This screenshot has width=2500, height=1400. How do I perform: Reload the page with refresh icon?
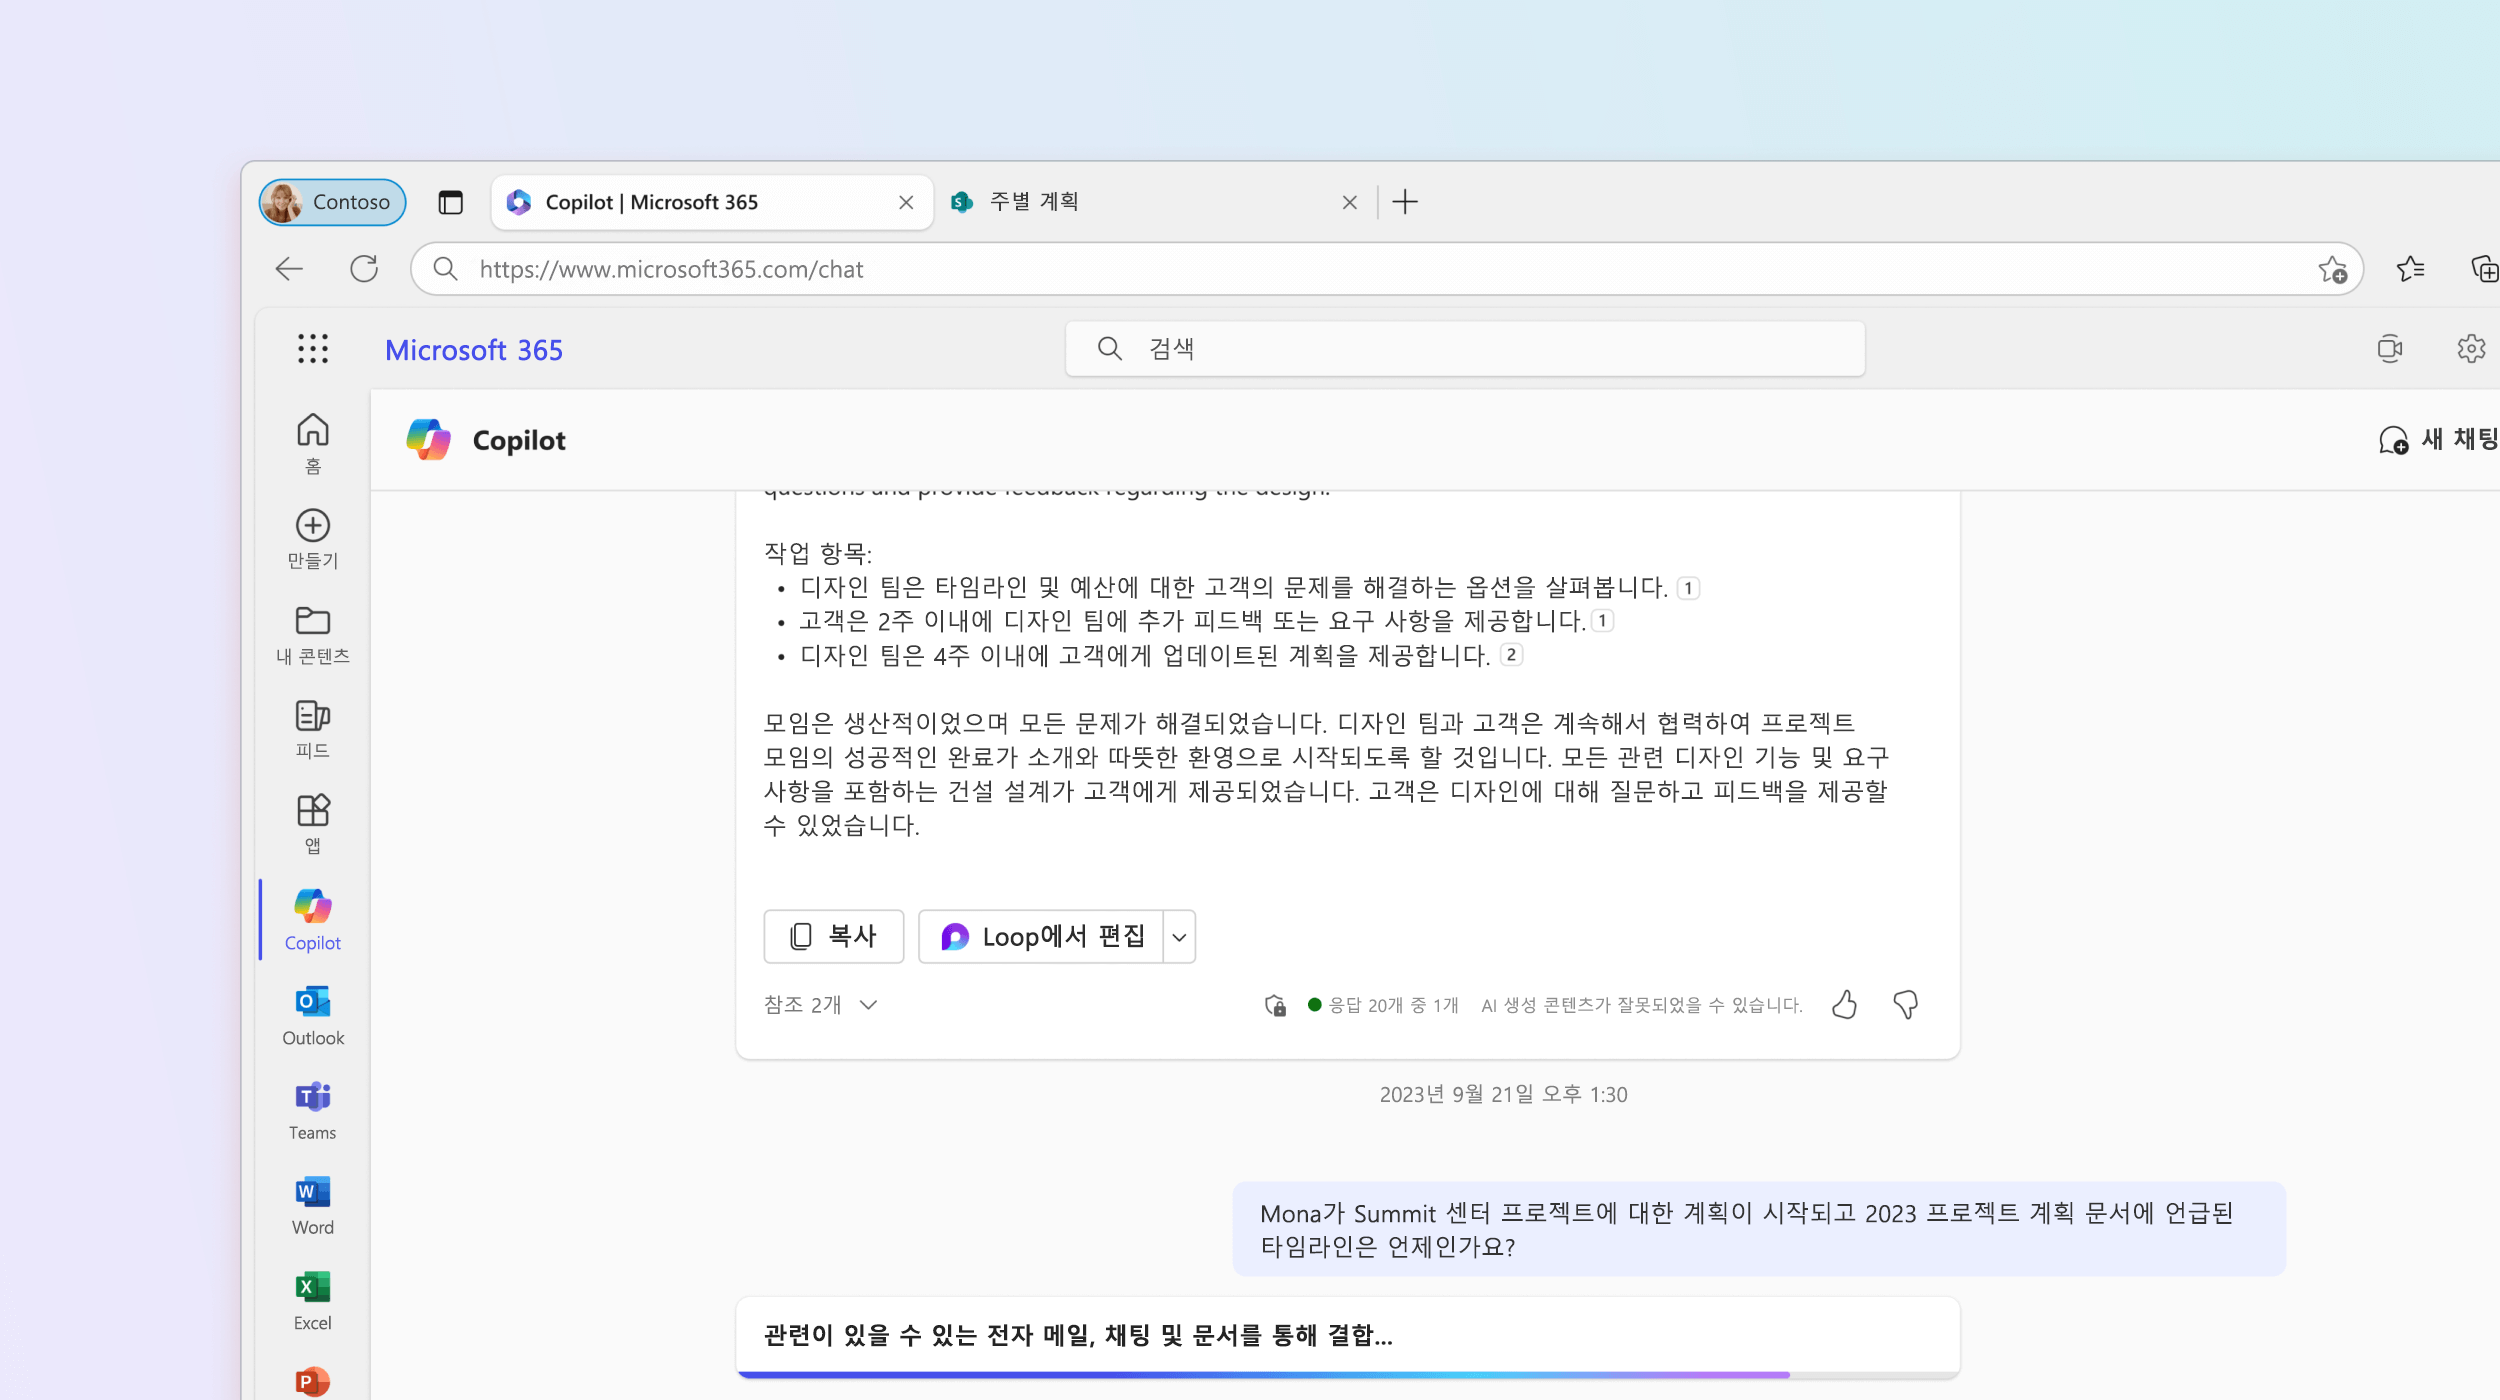(364, 269)
